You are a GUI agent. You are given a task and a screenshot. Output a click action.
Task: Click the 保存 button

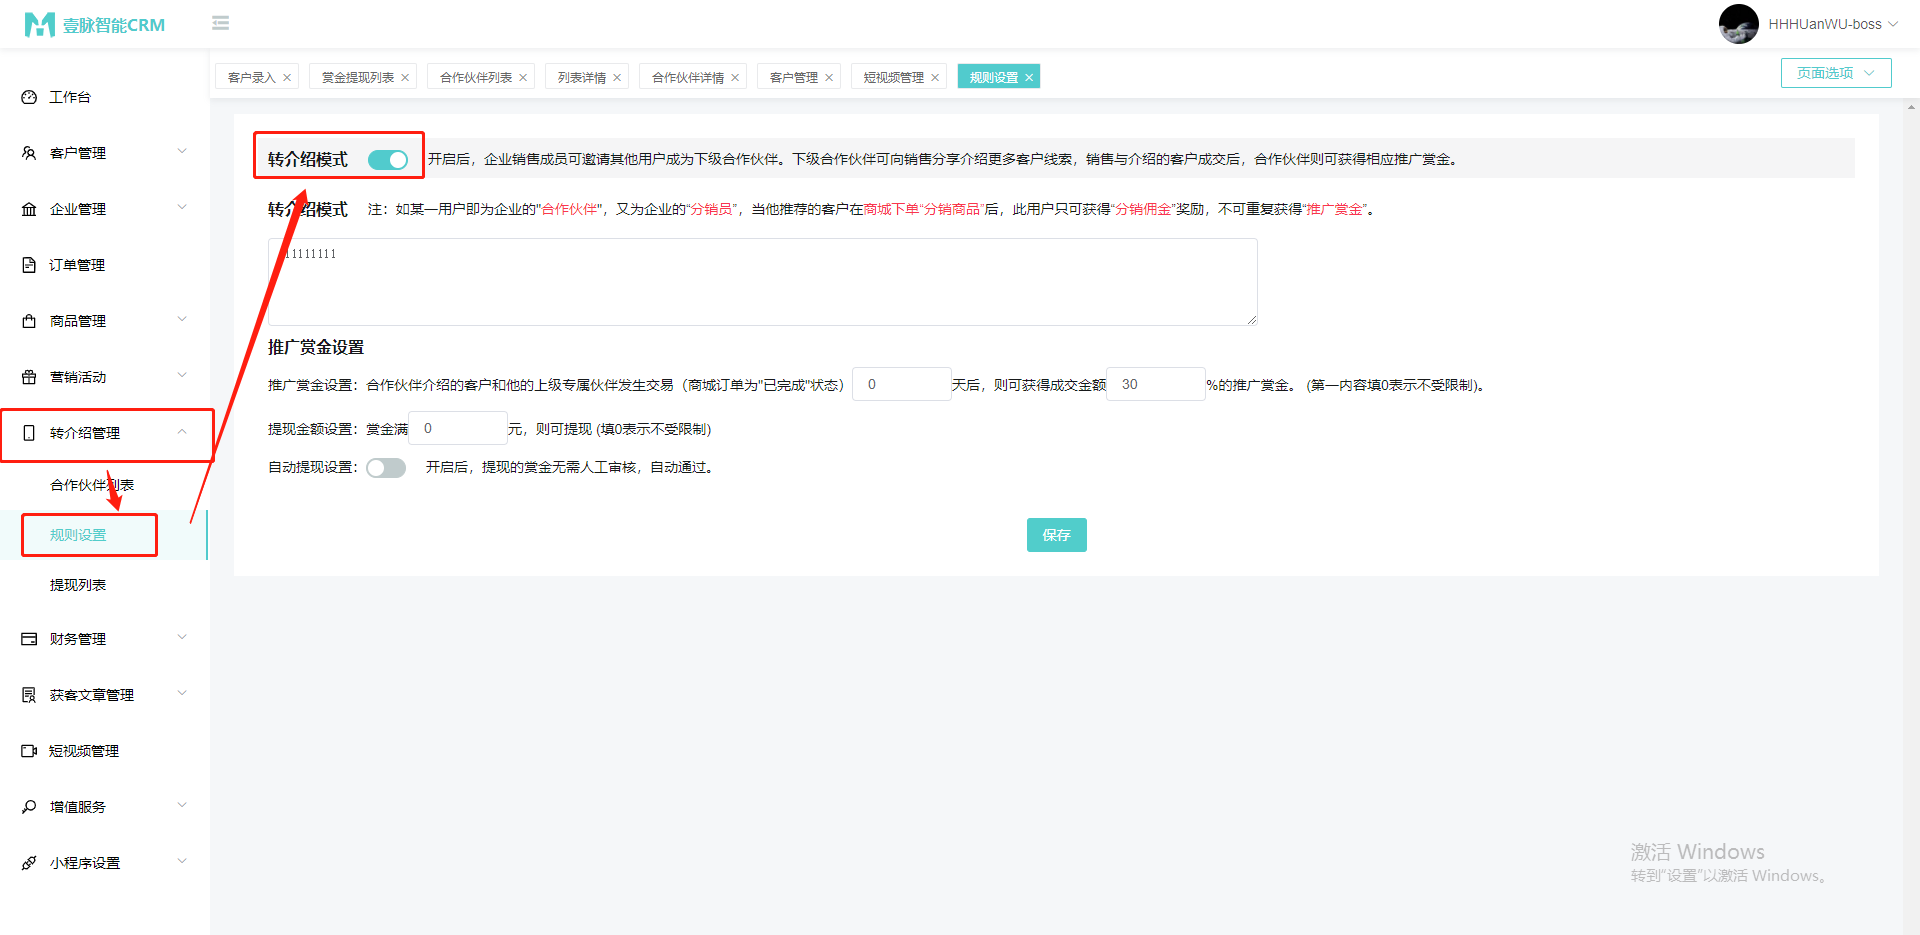point(1056,534)
